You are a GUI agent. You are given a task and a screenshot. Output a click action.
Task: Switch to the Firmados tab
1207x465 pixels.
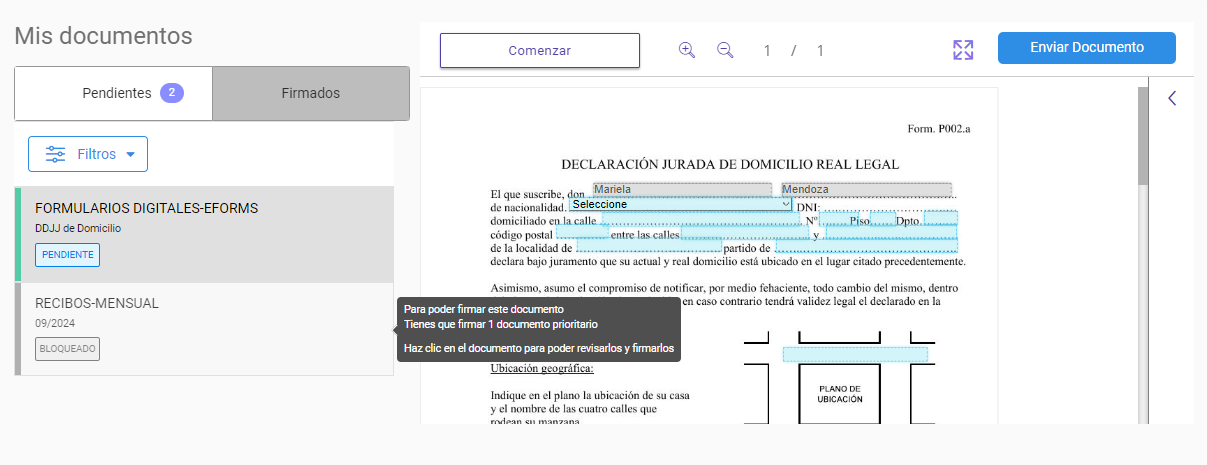click(311, 93)
